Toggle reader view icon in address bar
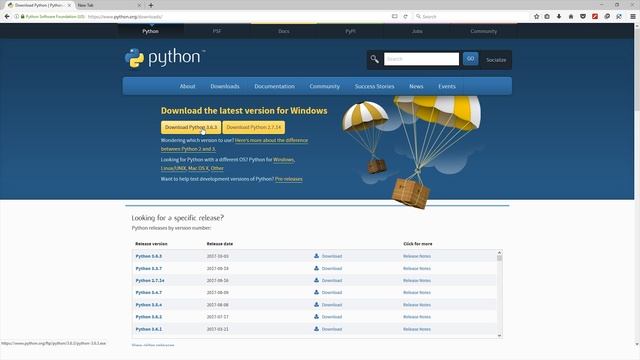 394,16
